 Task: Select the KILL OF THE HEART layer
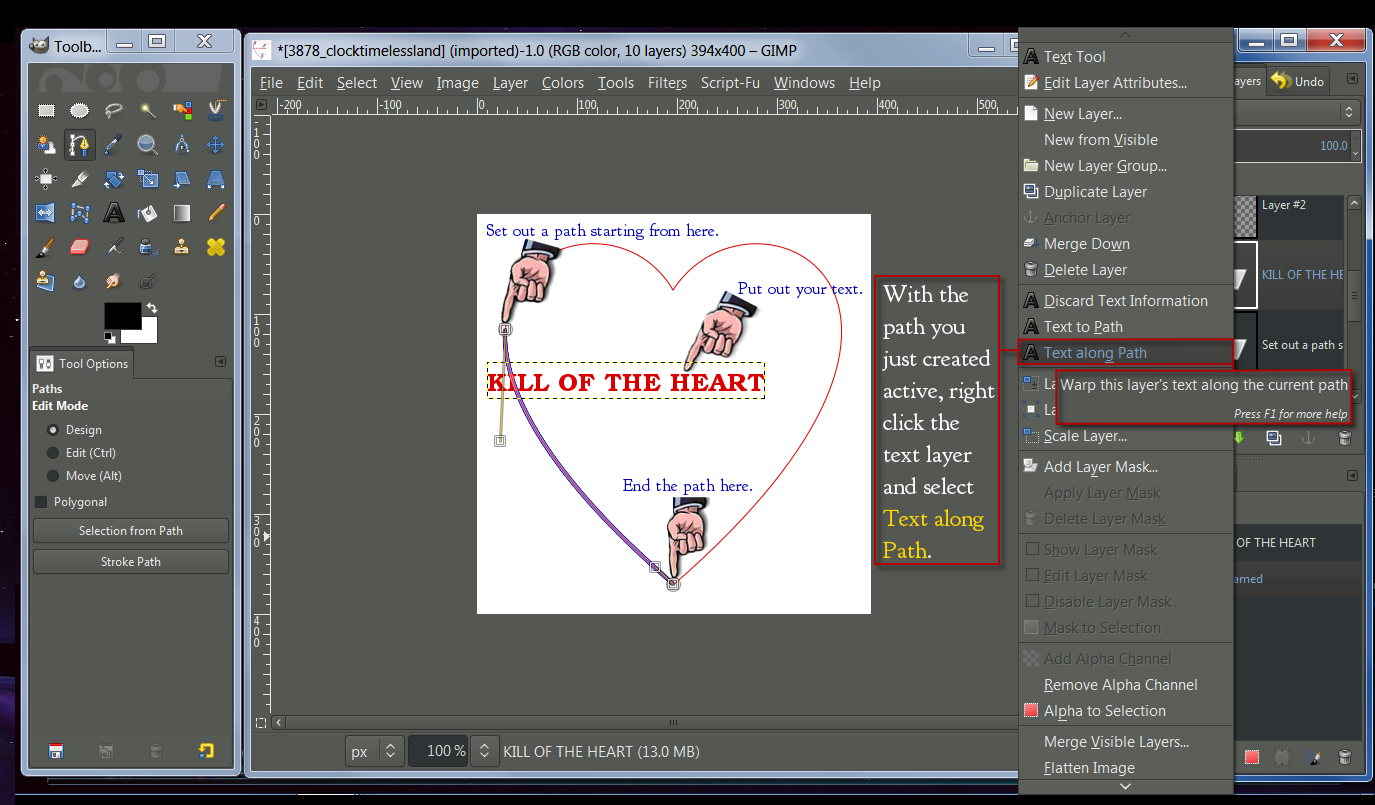point(1300,274)
